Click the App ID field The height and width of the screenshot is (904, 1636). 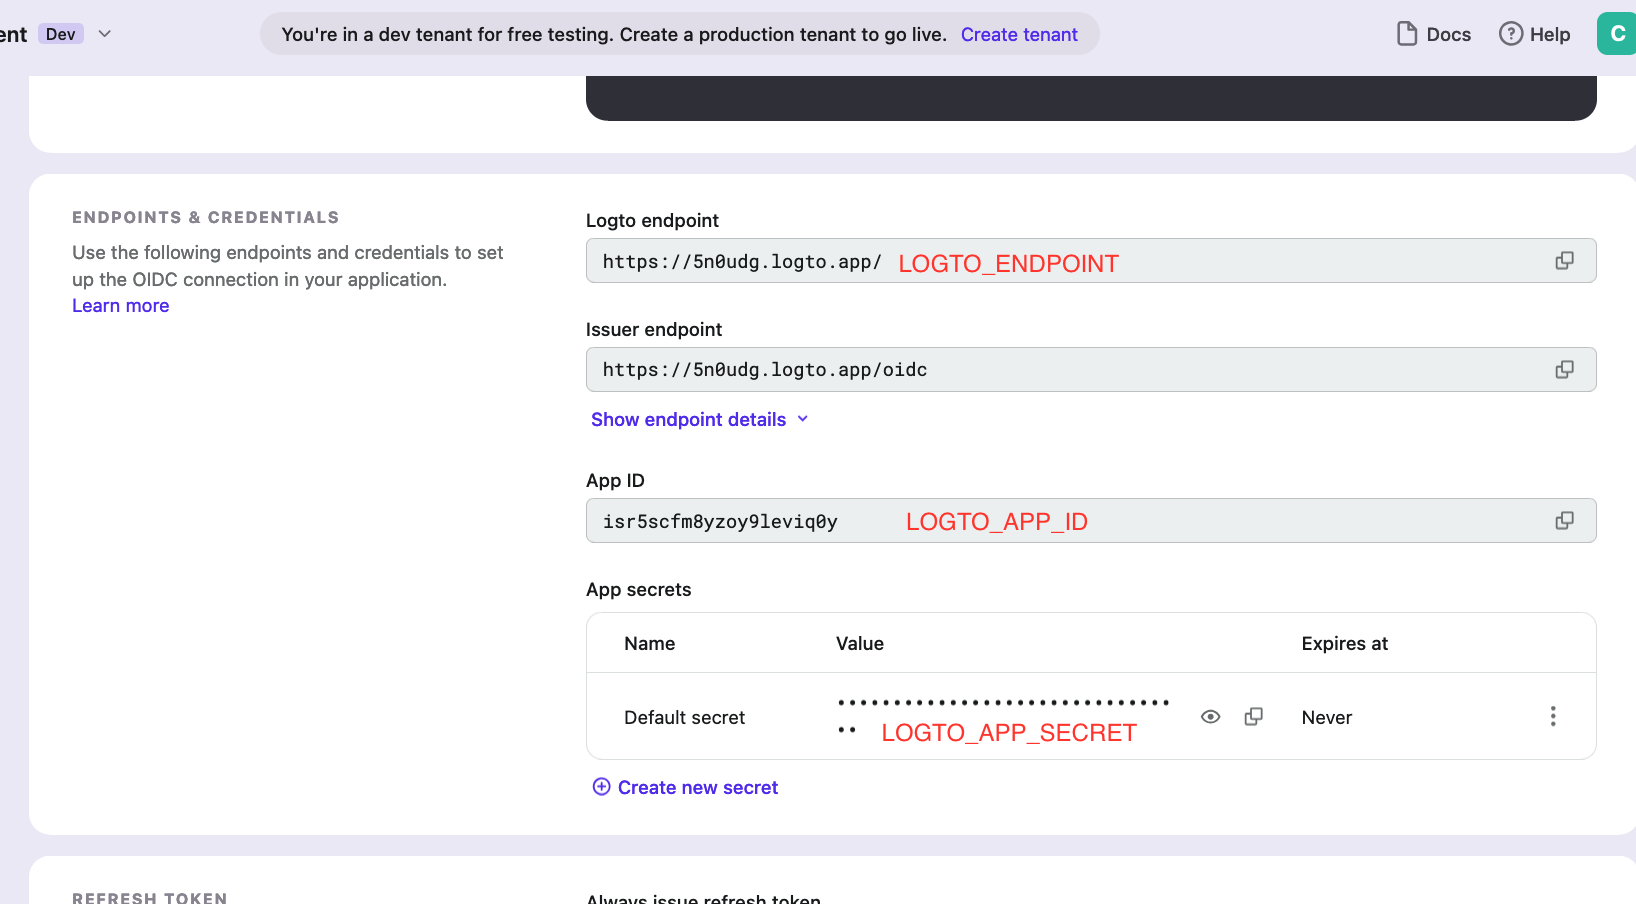click(1091, 521)
